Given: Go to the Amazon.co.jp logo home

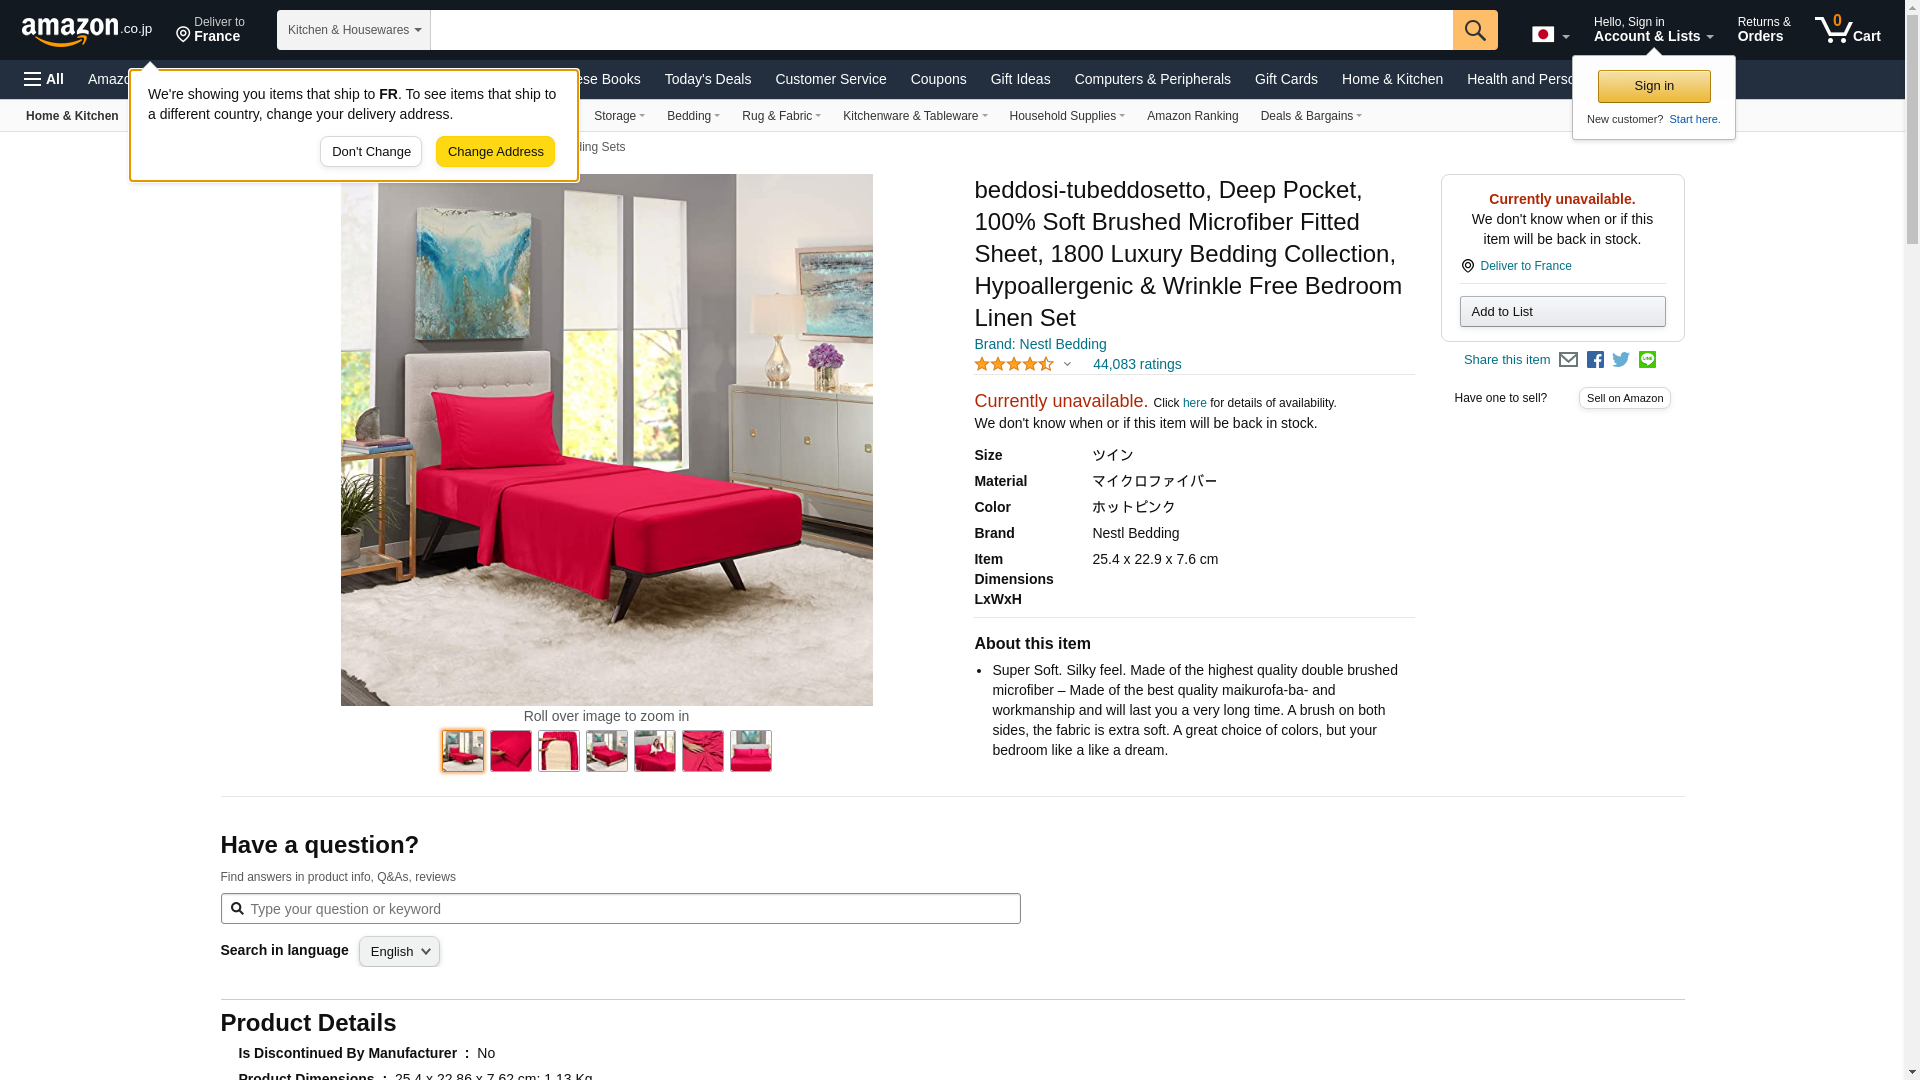Looking at the screenshot, I should 87,30.
